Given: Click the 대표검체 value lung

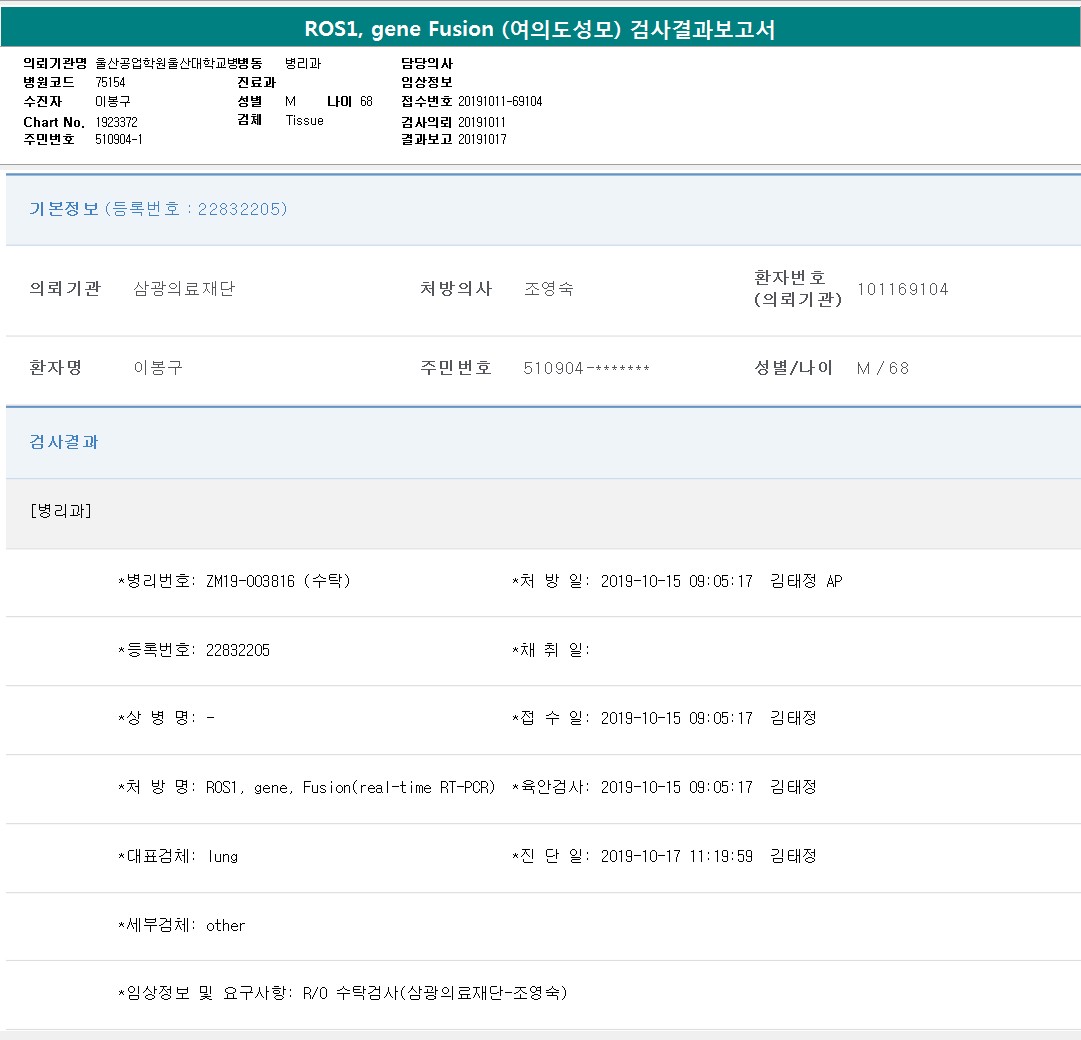Looking at the screenshot, I should pos(222,856).
